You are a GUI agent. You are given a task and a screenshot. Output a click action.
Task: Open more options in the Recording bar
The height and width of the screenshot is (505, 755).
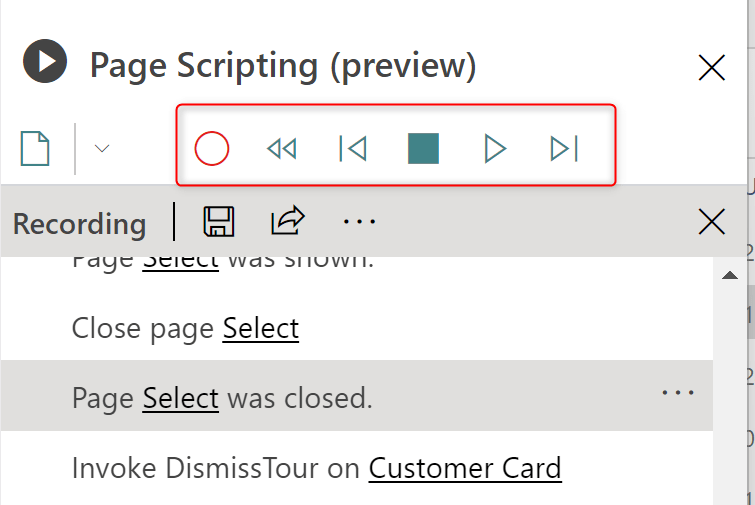tap(359, 221)
